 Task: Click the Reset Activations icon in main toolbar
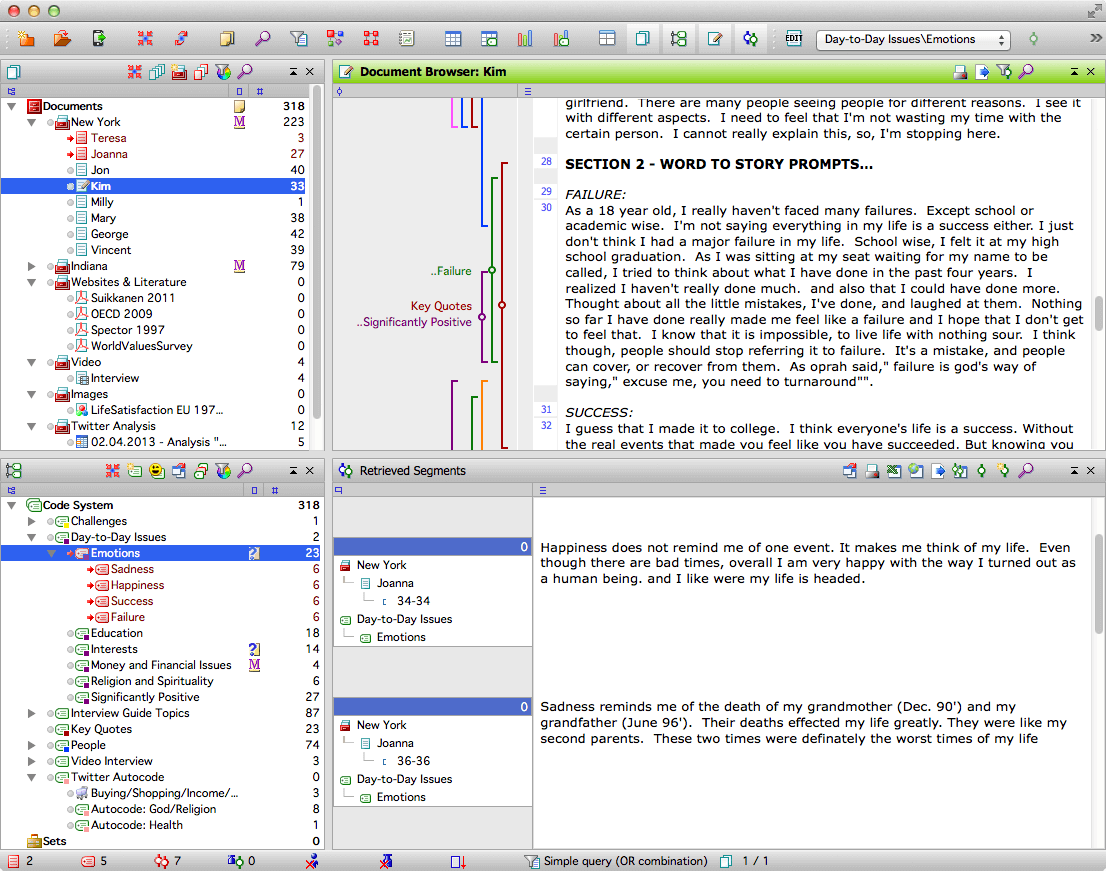[145, 39]
